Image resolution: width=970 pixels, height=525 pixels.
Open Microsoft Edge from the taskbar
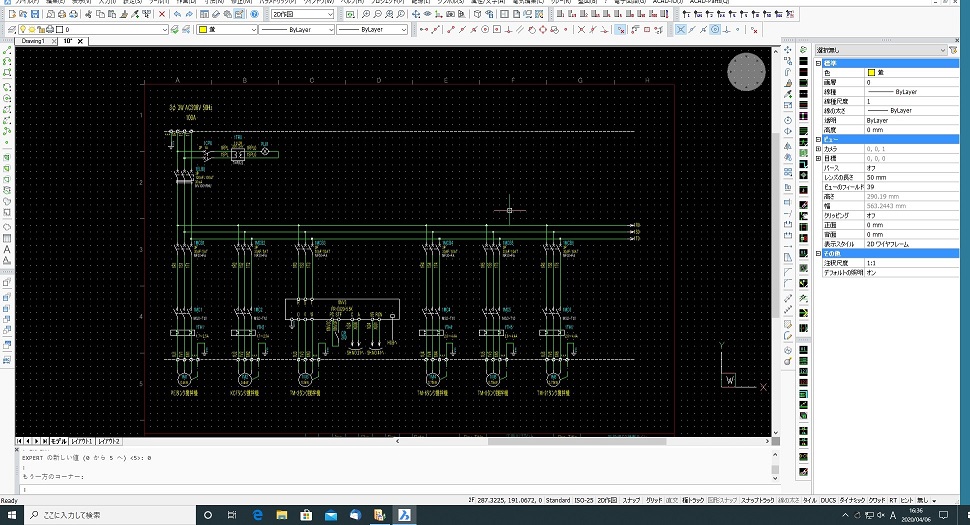pos(258,514)
